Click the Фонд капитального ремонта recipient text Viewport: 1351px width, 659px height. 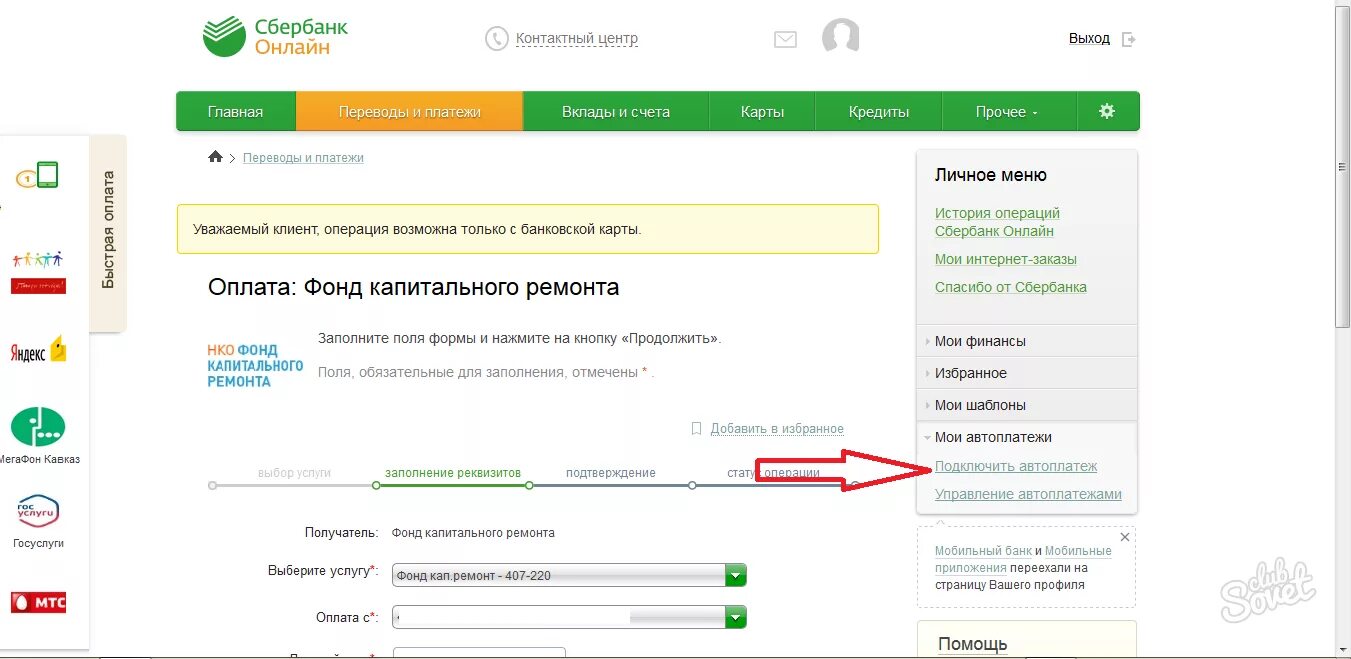point(473,533)
